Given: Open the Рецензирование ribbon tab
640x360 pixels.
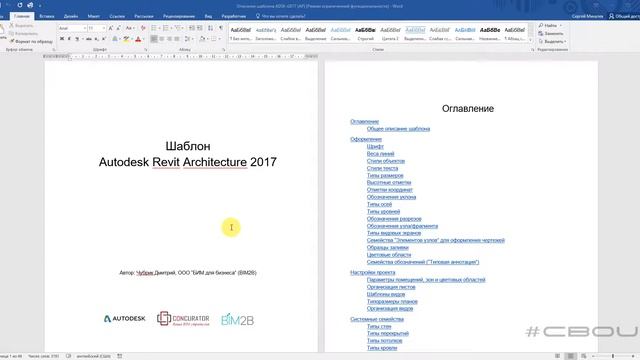Looking at the screenshot, I should [x=179, y=16].
